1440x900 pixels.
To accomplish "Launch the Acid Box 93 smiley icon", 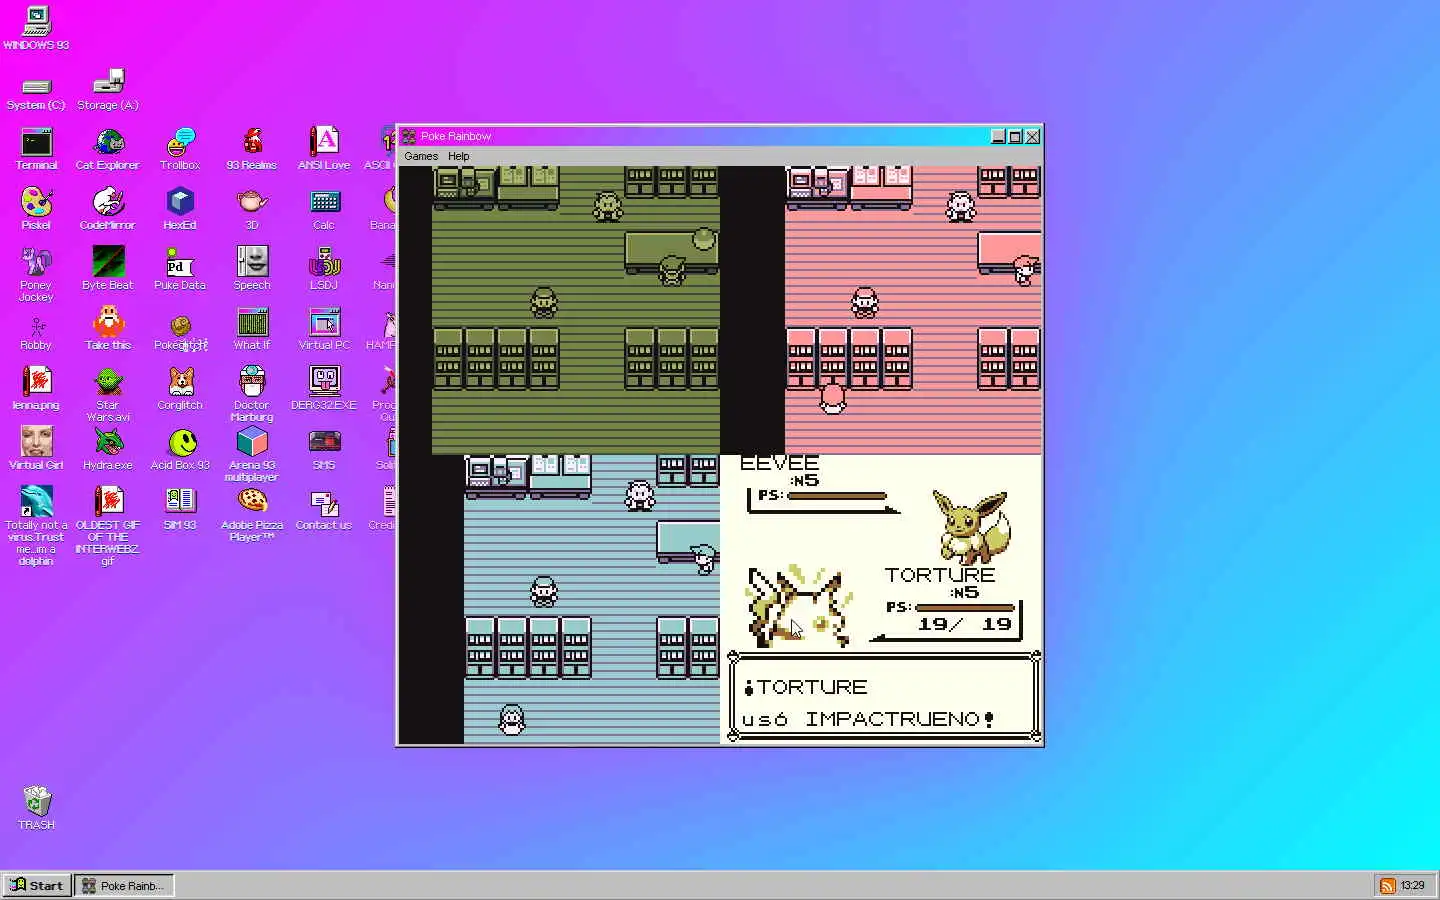I will tap(180, 450).
